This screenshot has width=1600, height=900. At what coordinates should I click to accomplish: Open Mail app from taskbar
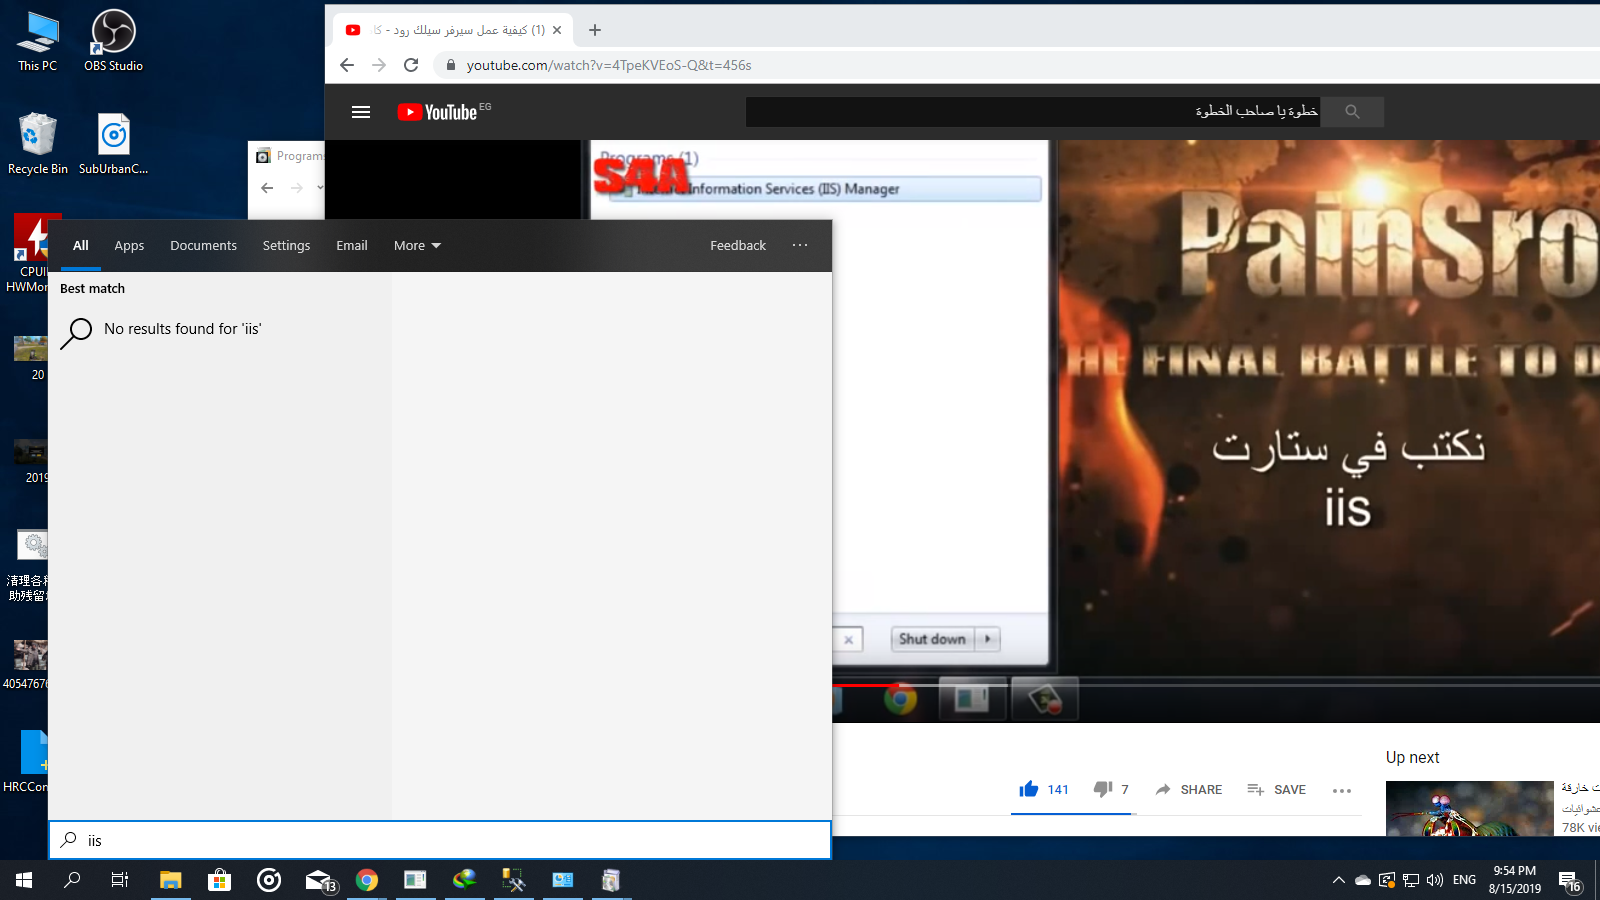pyautogui.click(x=319, y=880)
